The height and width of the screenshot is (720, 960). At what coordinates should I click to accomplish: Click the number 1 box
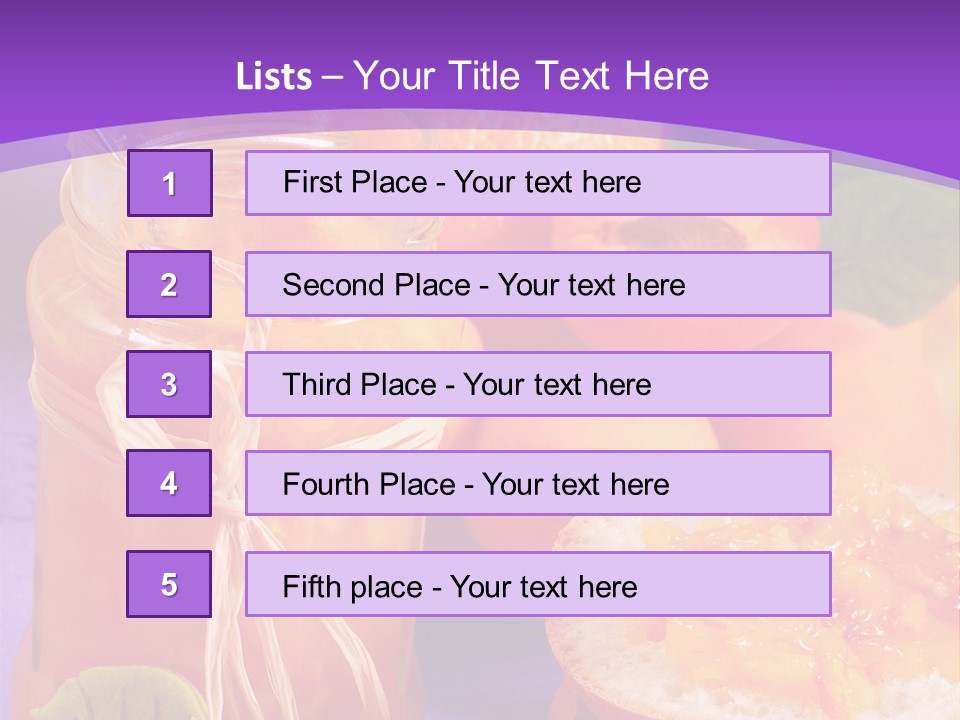[170, 183]
